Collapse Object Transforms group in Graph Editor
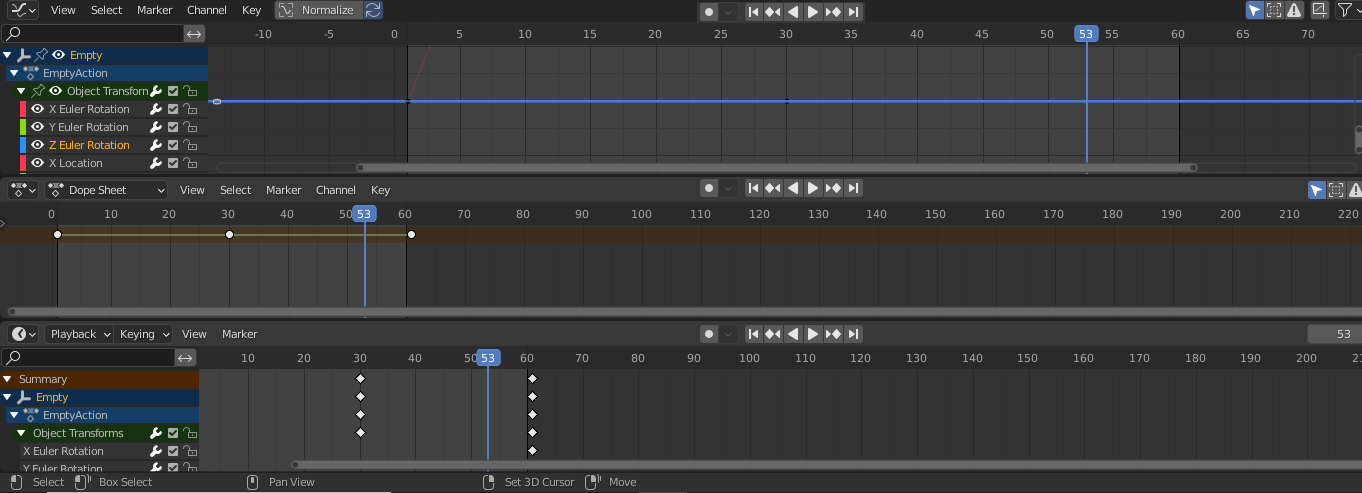The height and width of the screenshot is (493, 1362). click(x=21, y=91)
